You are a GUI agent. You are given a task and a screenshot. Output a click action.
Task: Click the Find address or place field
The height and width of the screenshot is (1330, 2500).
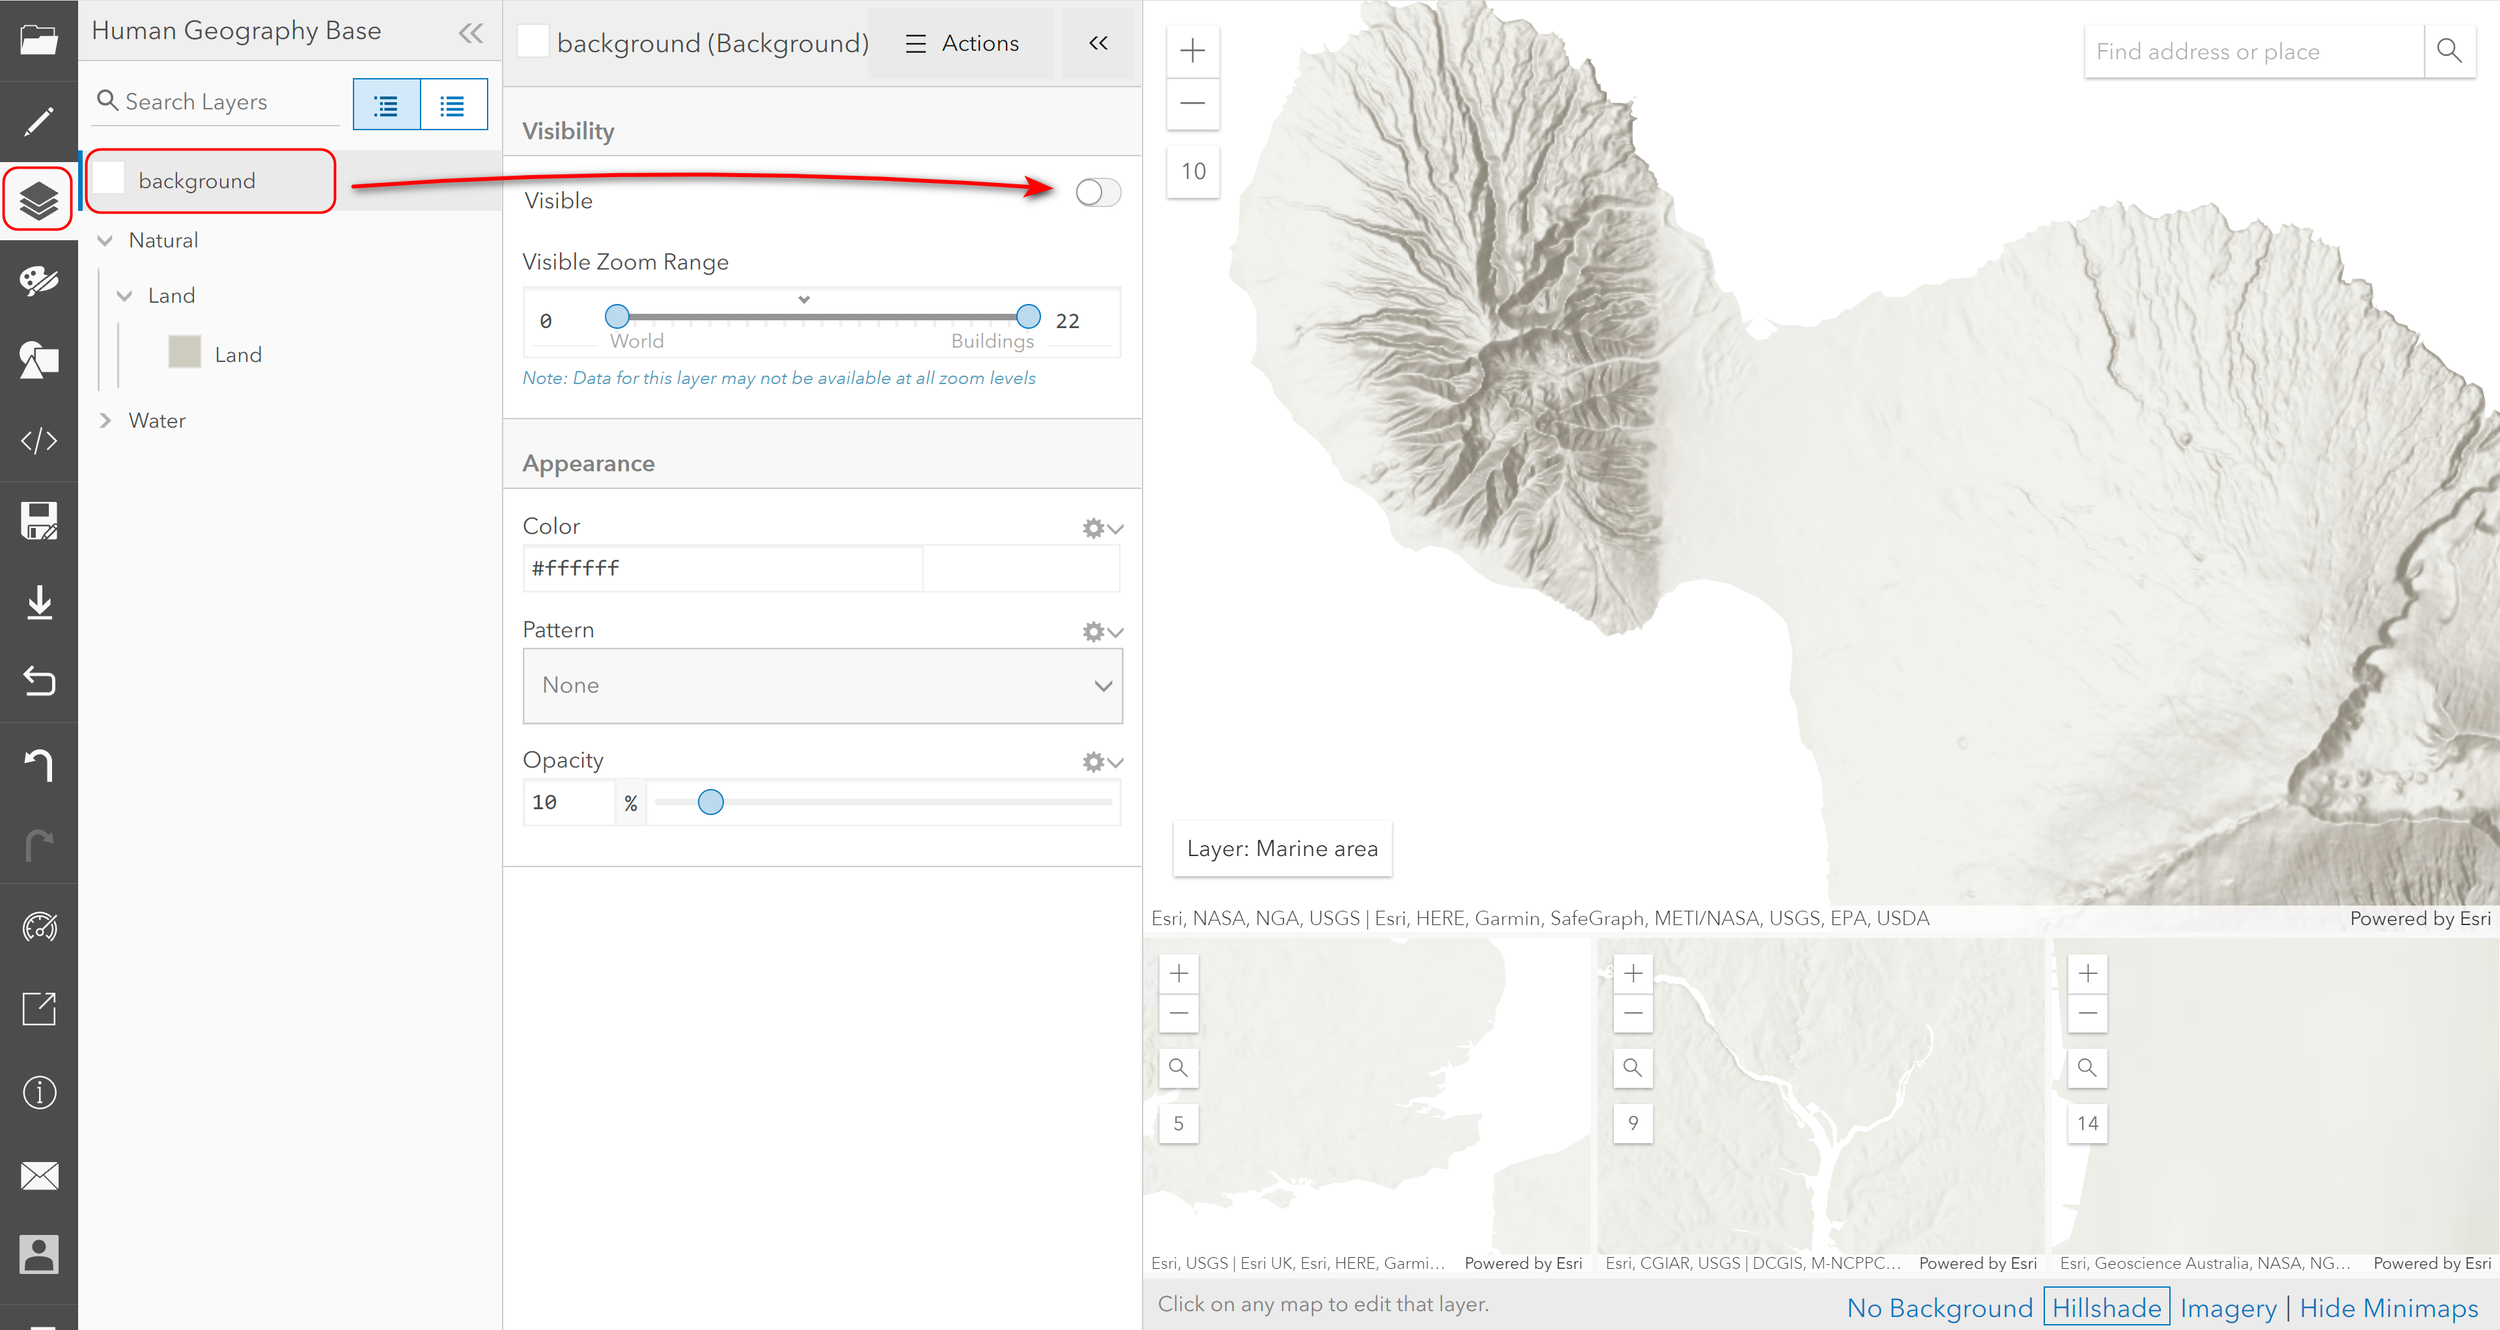click(x=2254, y=52)
